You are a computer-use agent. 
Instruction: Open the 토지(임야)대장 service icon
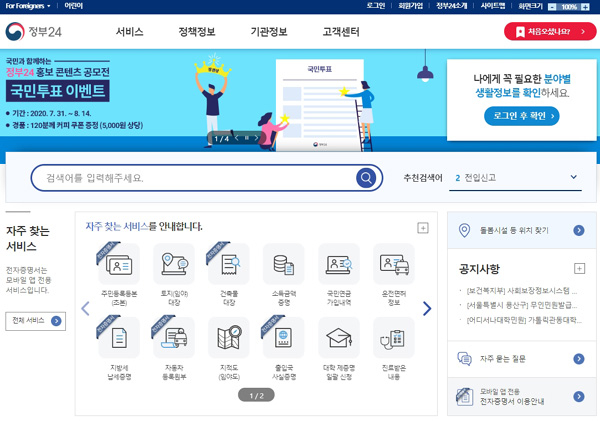tap(174, 264)
